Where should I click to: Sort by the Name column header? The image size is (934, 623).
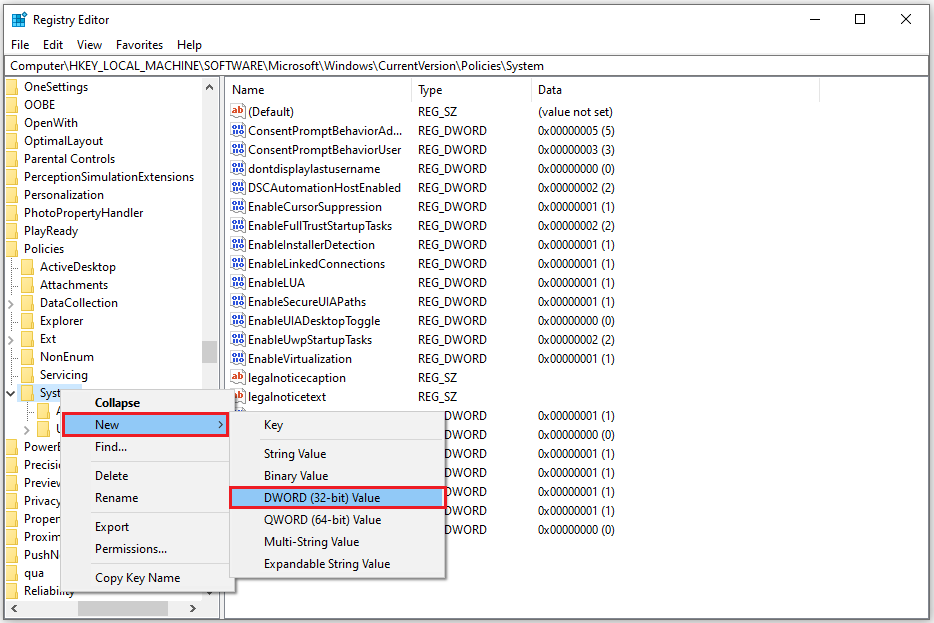click(x=319, y=90)
